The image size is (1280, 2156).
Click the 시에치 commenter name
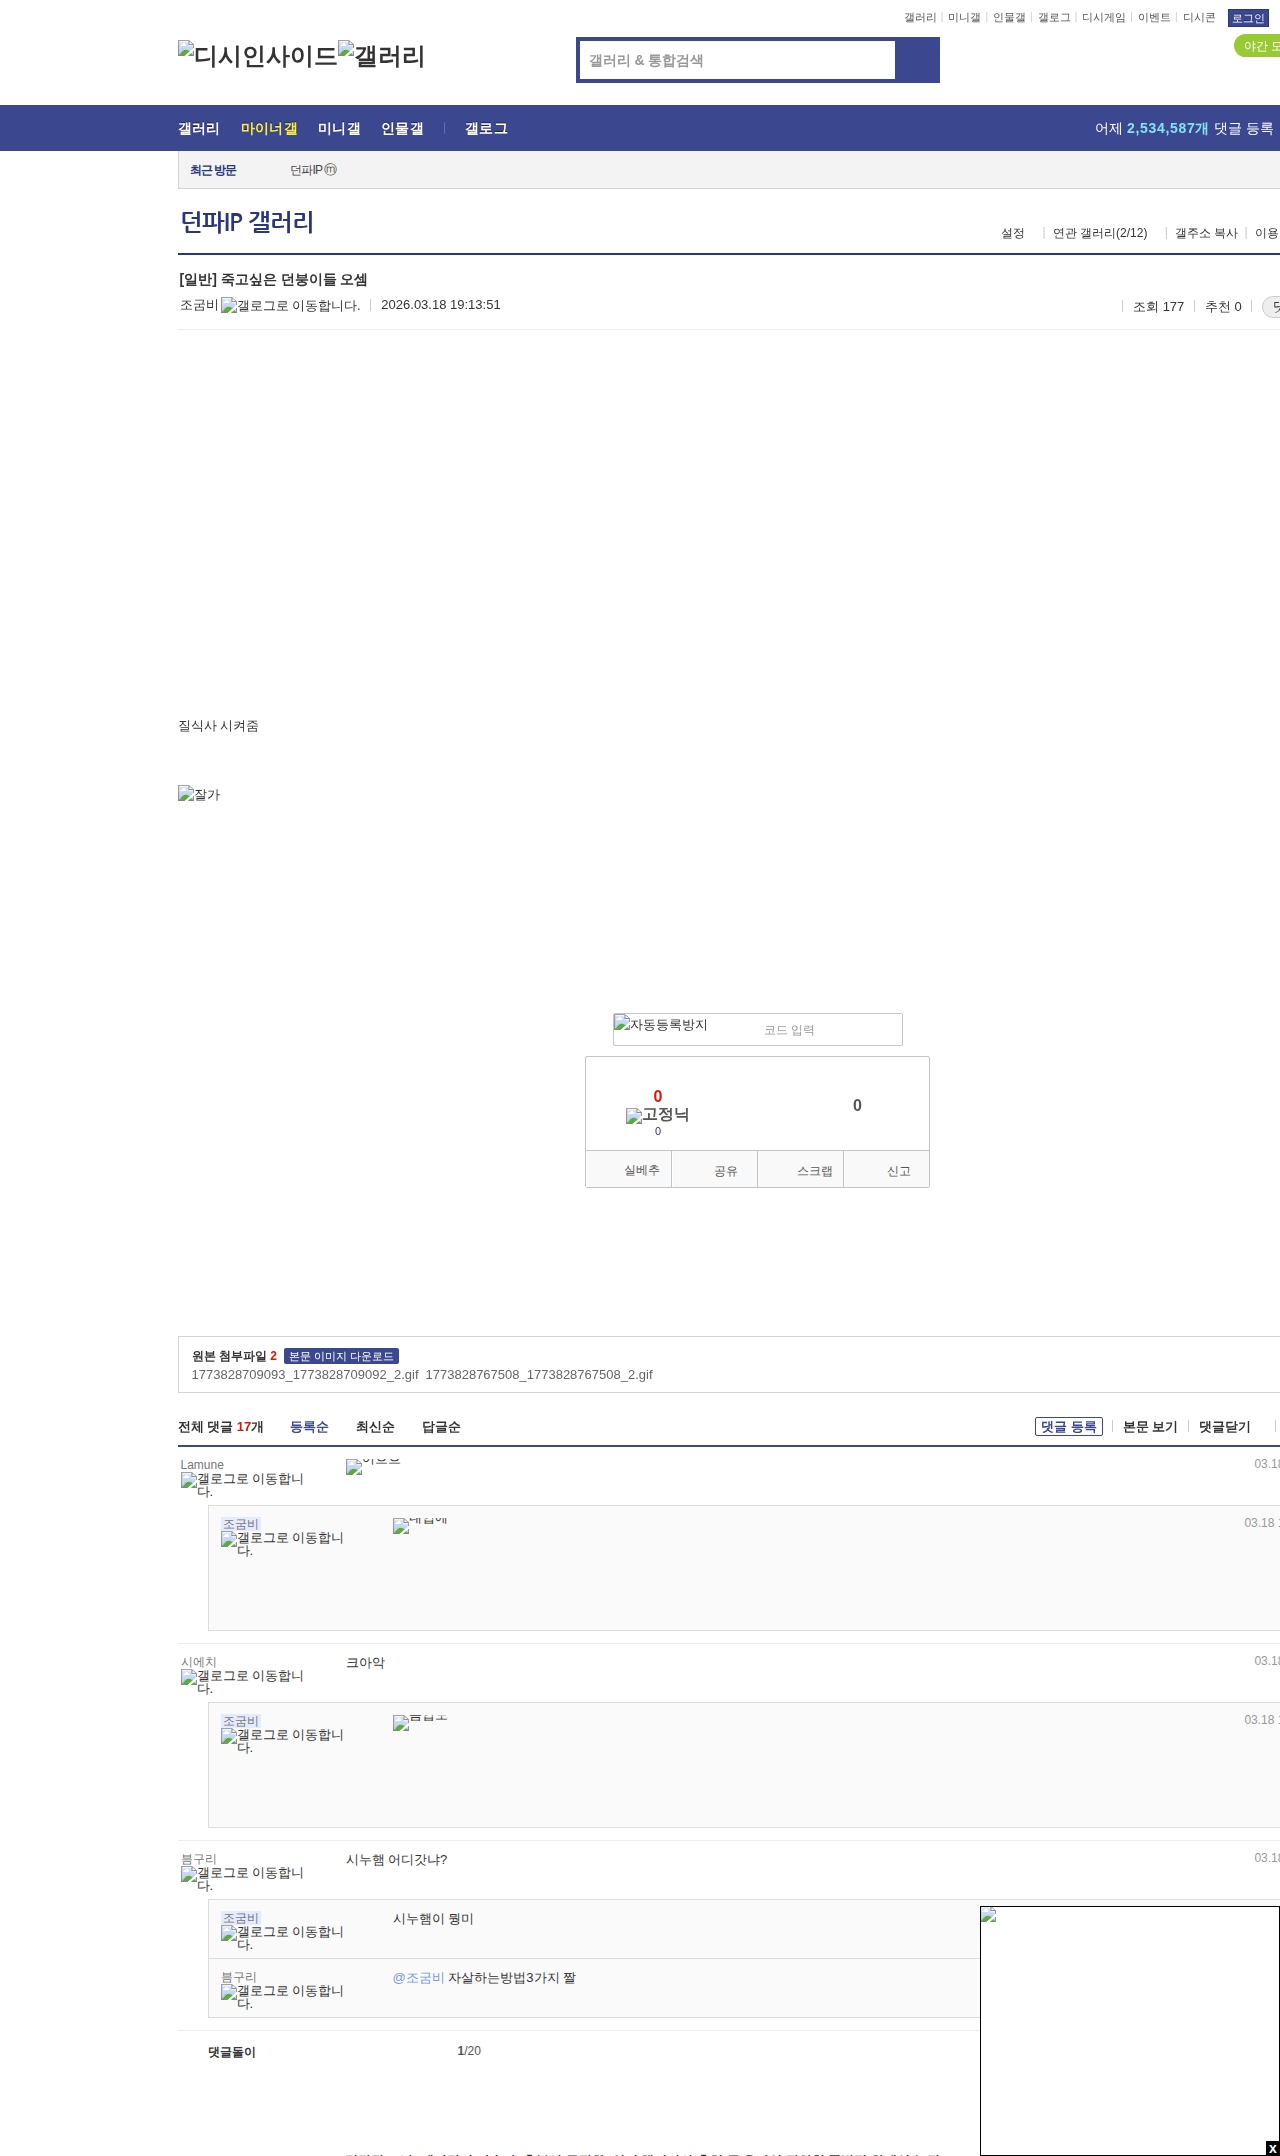click(199, 1662)
